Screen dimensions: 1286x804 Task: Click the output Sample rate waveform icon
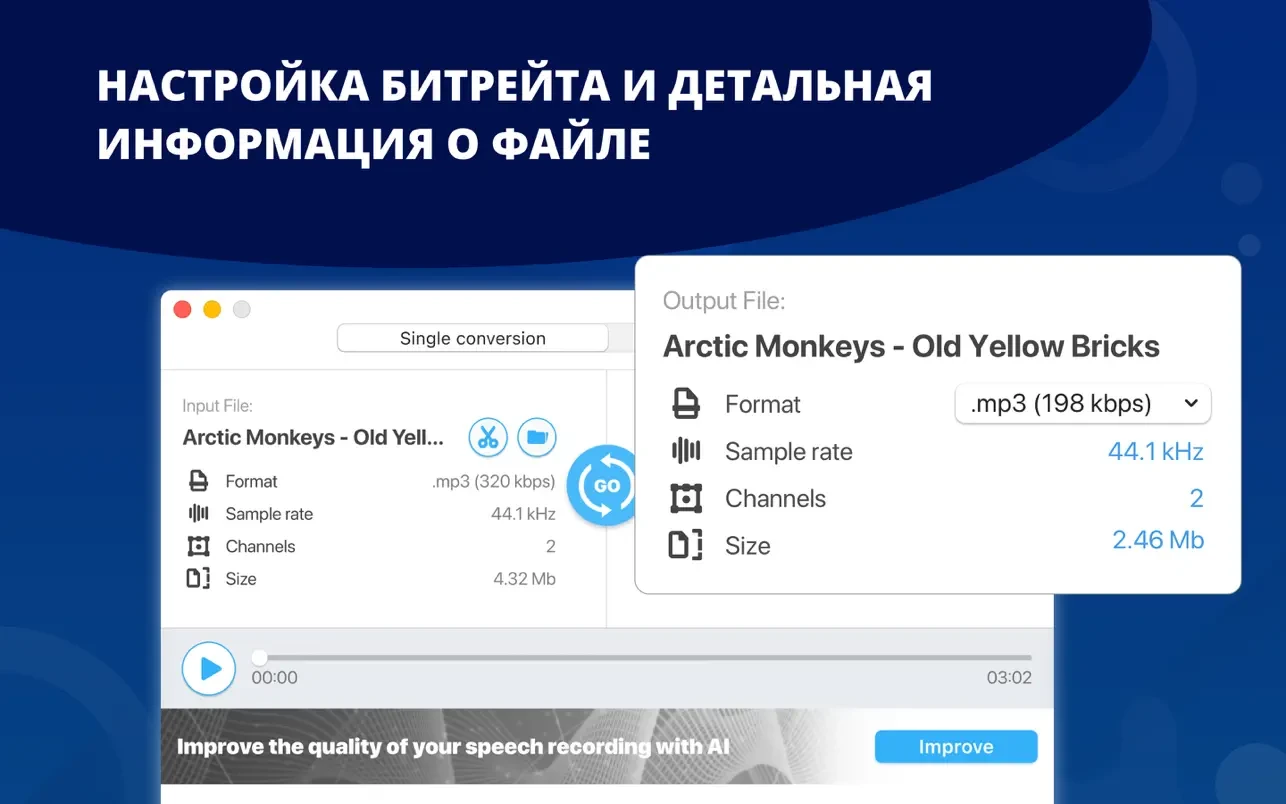click(x=685, y=451)
